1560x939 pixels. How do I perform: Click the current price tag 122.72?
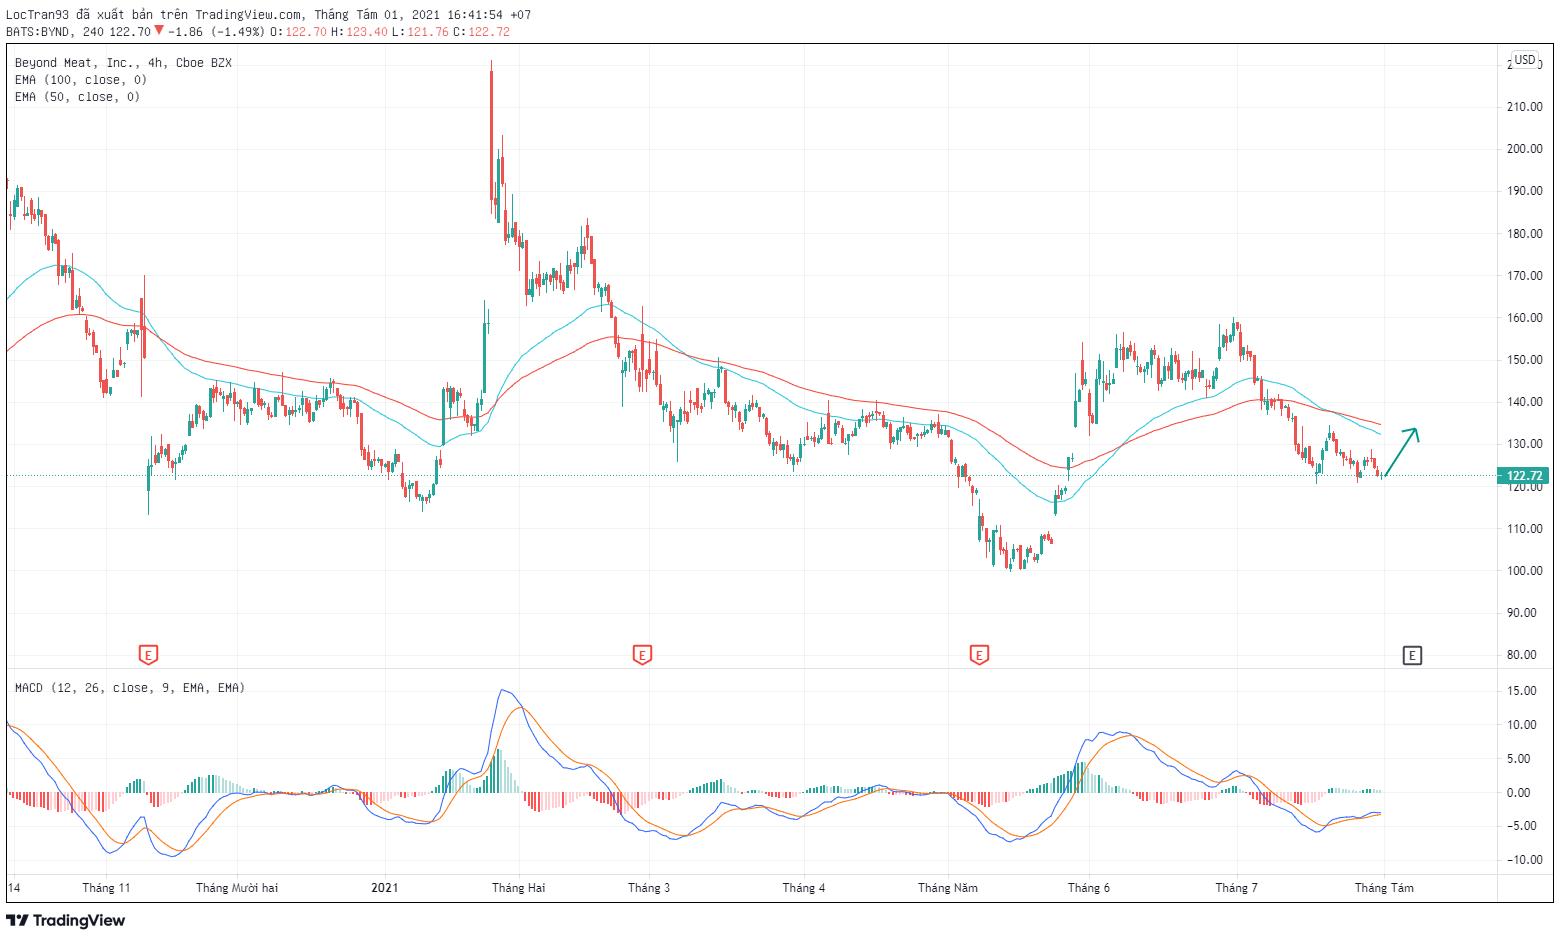coord(1524,476)
